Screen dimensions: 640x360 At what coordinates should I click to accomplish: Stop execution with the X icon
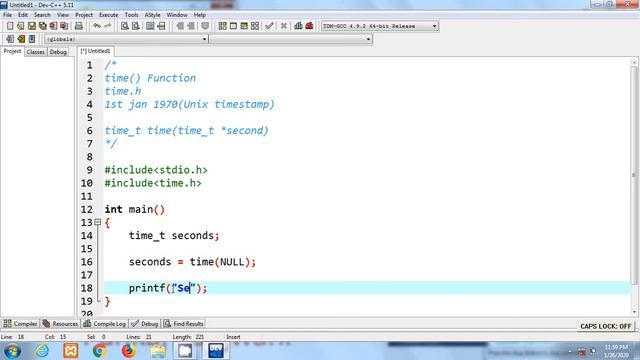284,26
